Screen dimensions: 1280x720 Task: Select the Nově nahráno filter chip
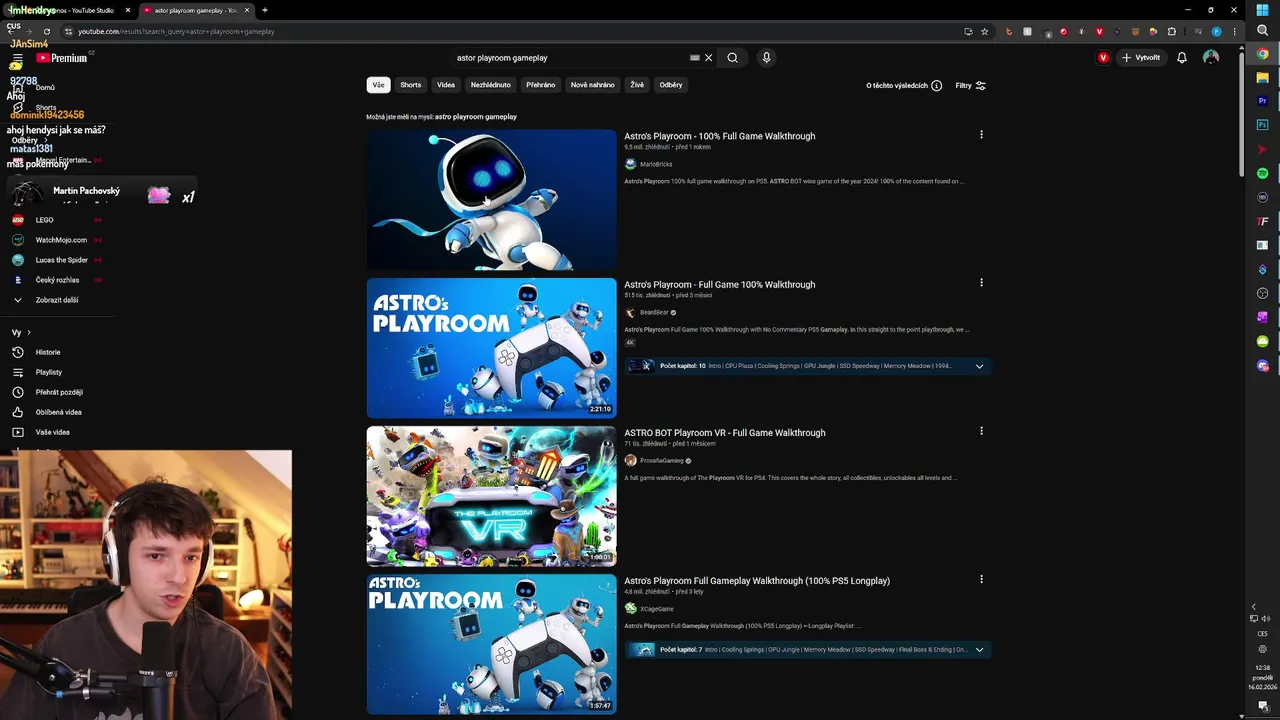click(593, 85)
